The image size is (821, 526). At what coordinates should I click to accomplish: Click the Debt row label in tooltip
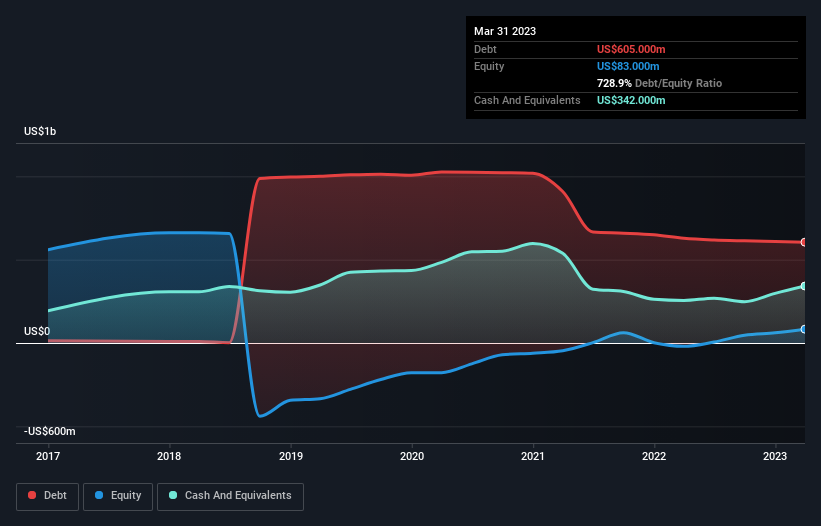[485, 49]
